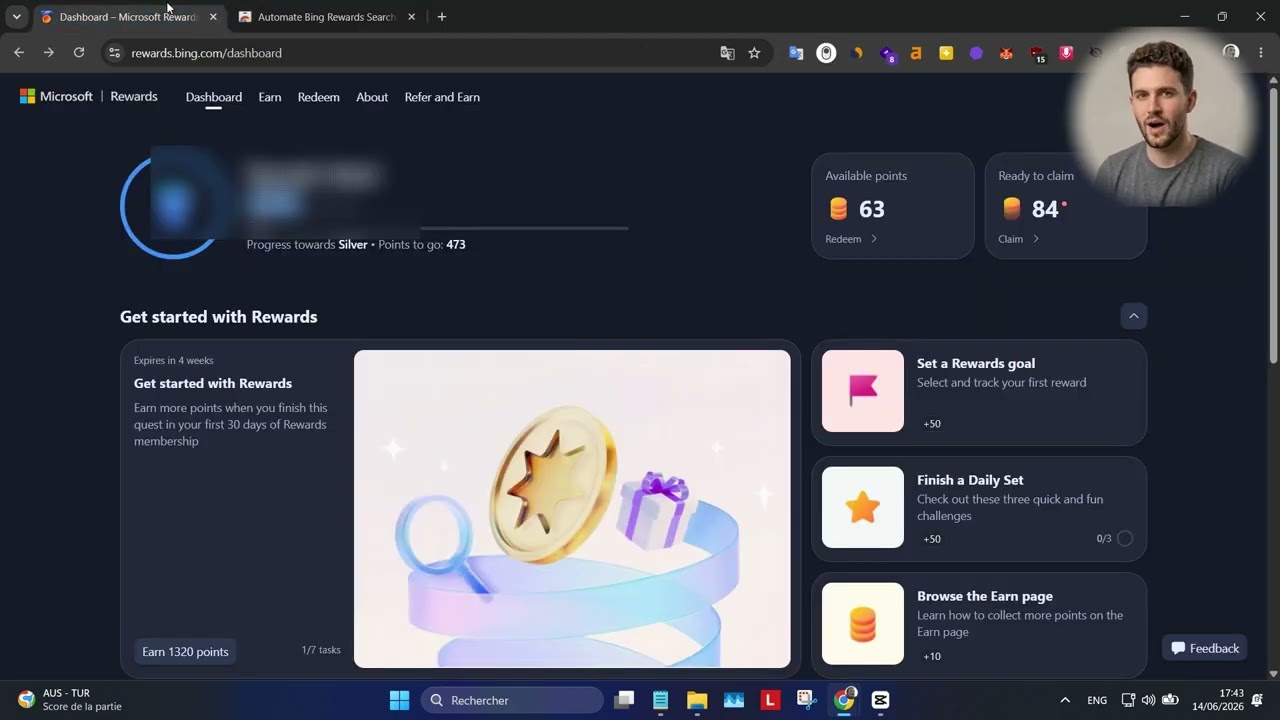Screen dimensions: 1280x720
Task: Open the tab search dropdown arrow
Action: click(x=16, y=17)
